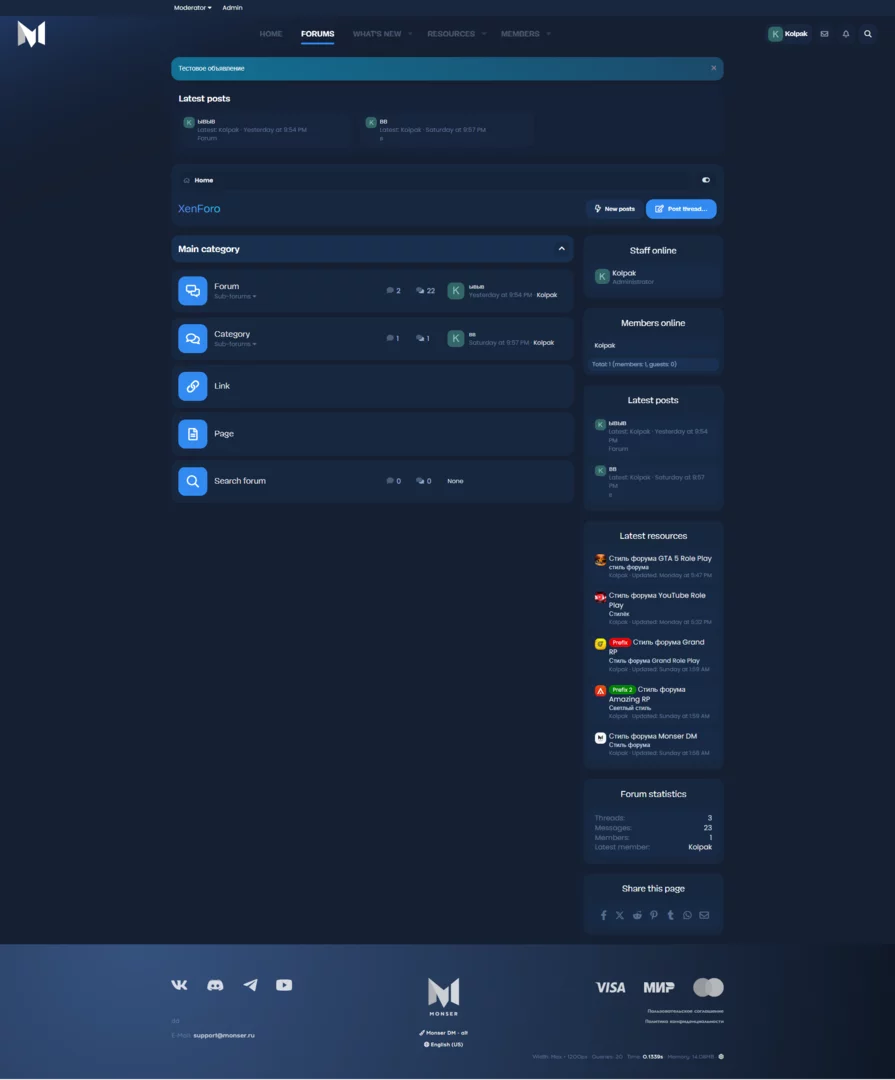
Task: Collapse the Main category section
Action: tap(561, 249)
